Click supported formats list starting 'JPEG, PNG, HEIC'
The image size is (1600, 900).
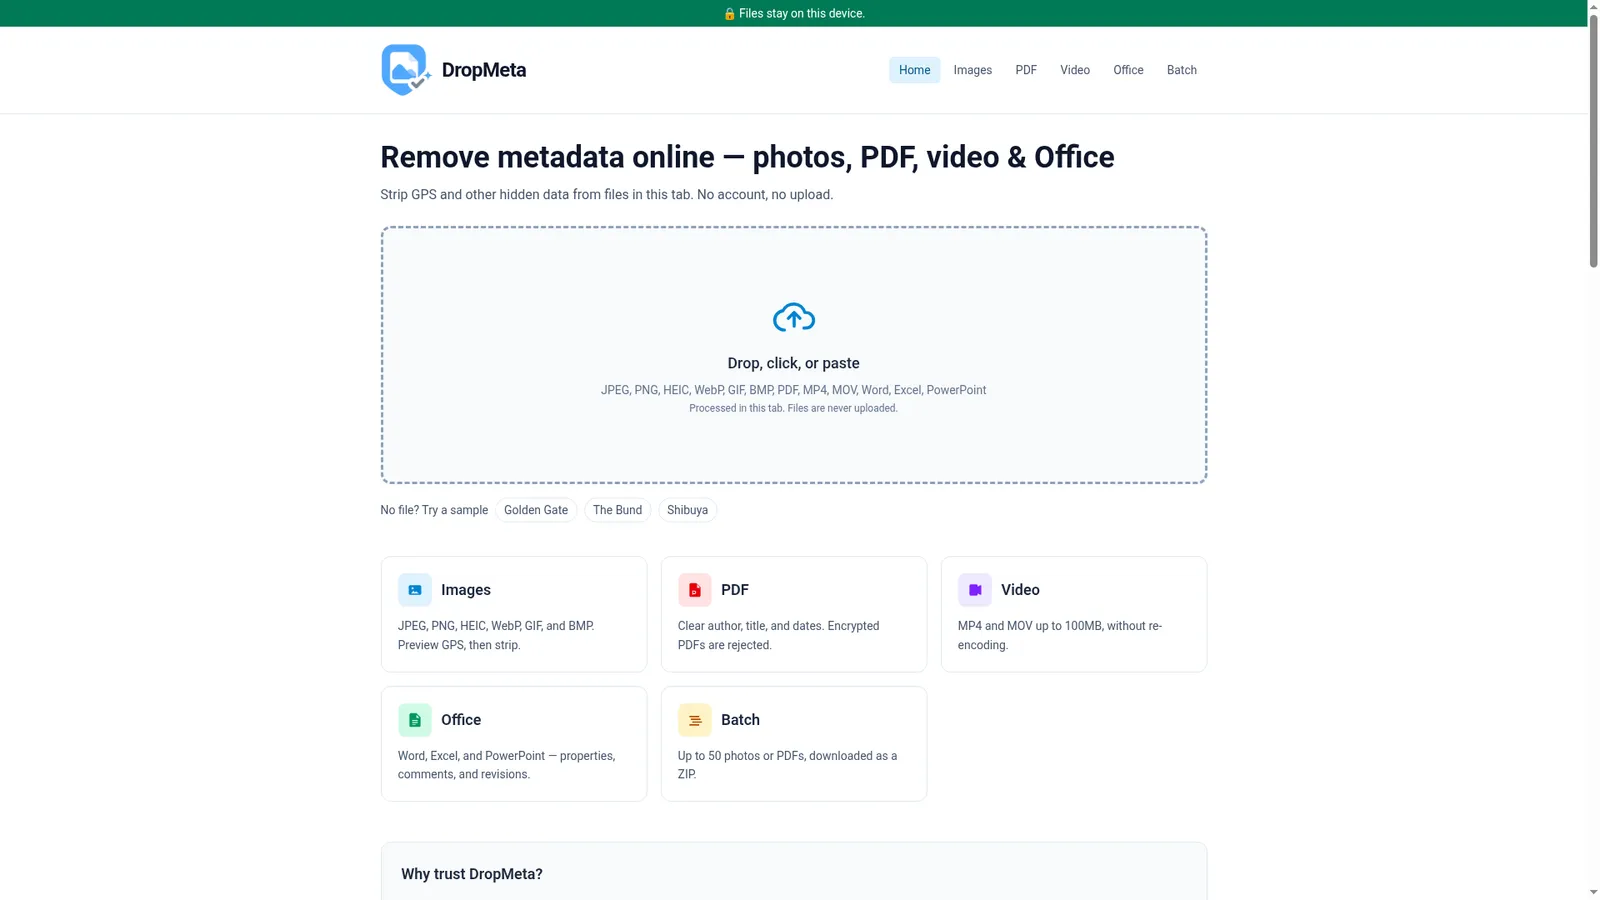tap(794, 390)
